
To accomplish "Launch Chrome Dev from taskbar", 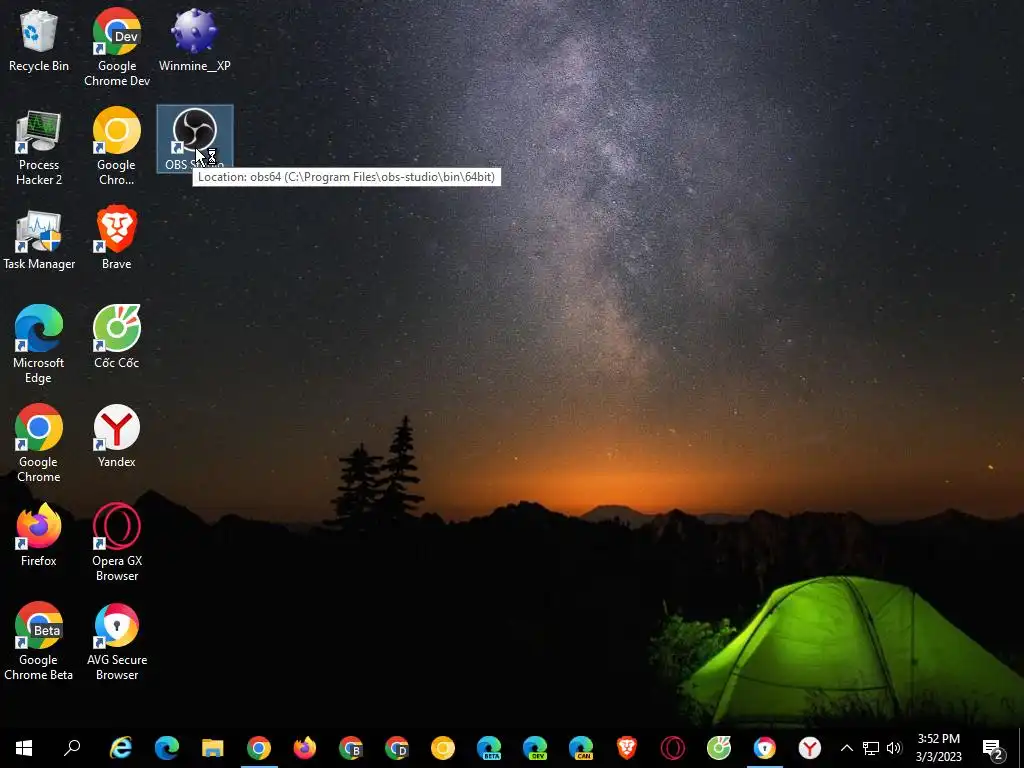I will click(x=396, y=748).
